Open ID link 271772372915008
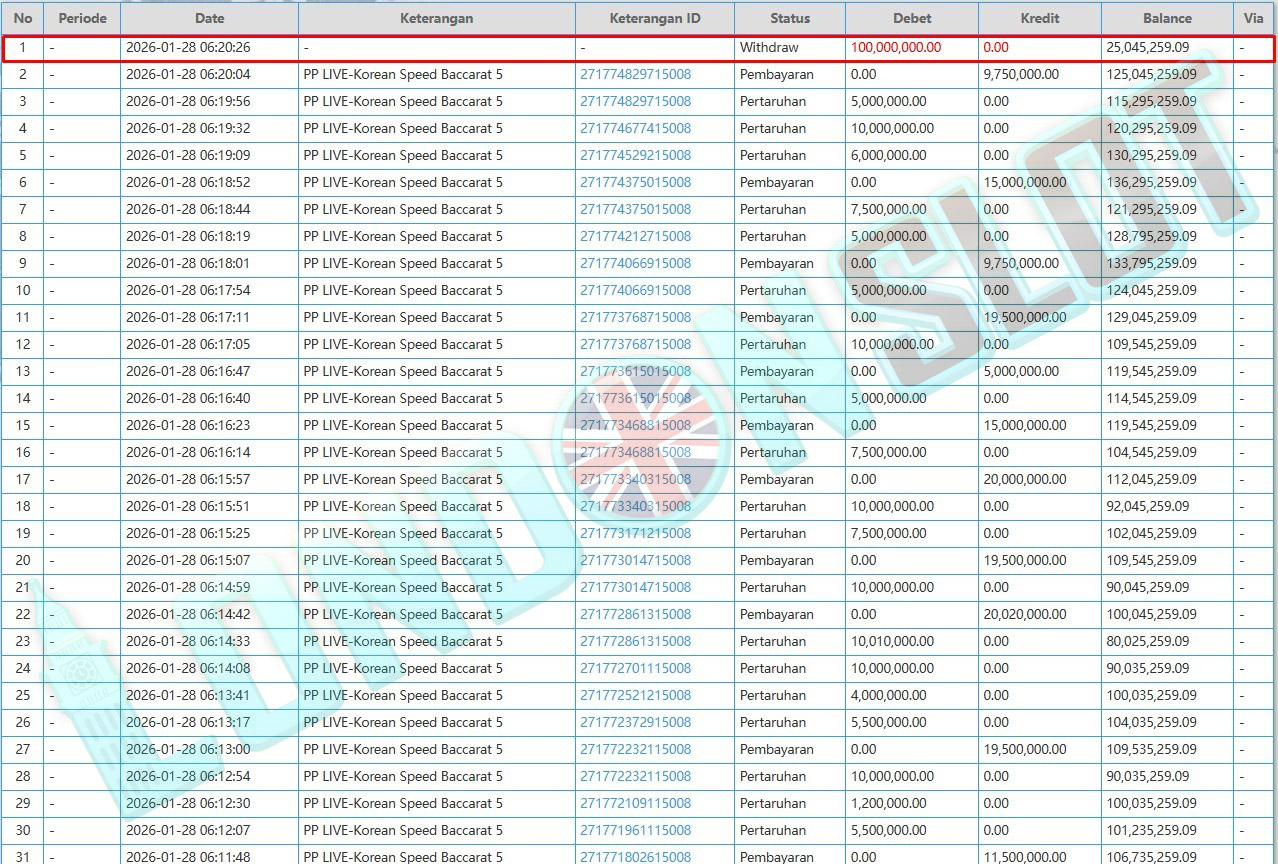The height and width of the screenshot is (864, 1278). (635, 722)
